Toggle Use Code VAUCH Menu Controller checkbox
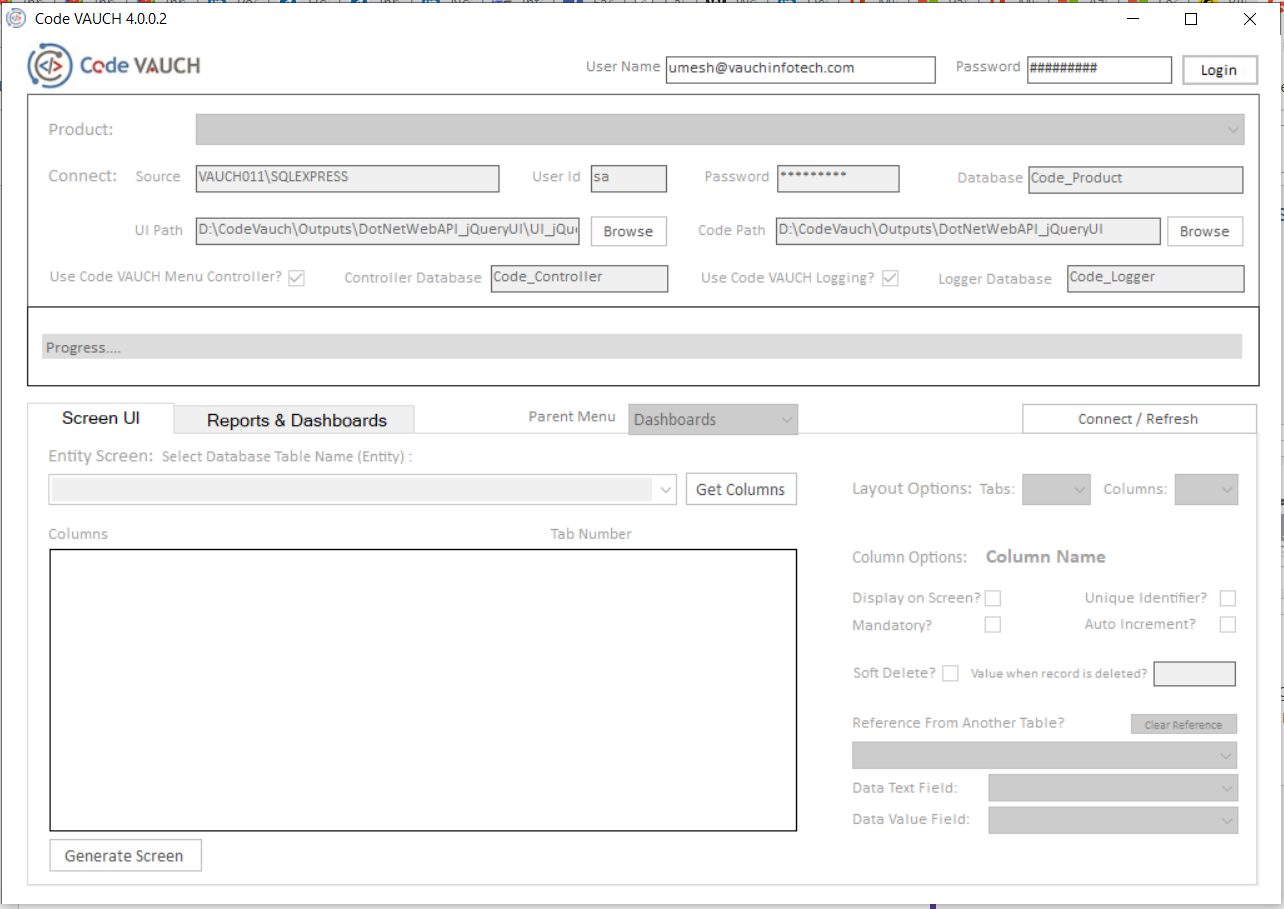Screen dimensions: 1284x909 [x=296, y=278]
